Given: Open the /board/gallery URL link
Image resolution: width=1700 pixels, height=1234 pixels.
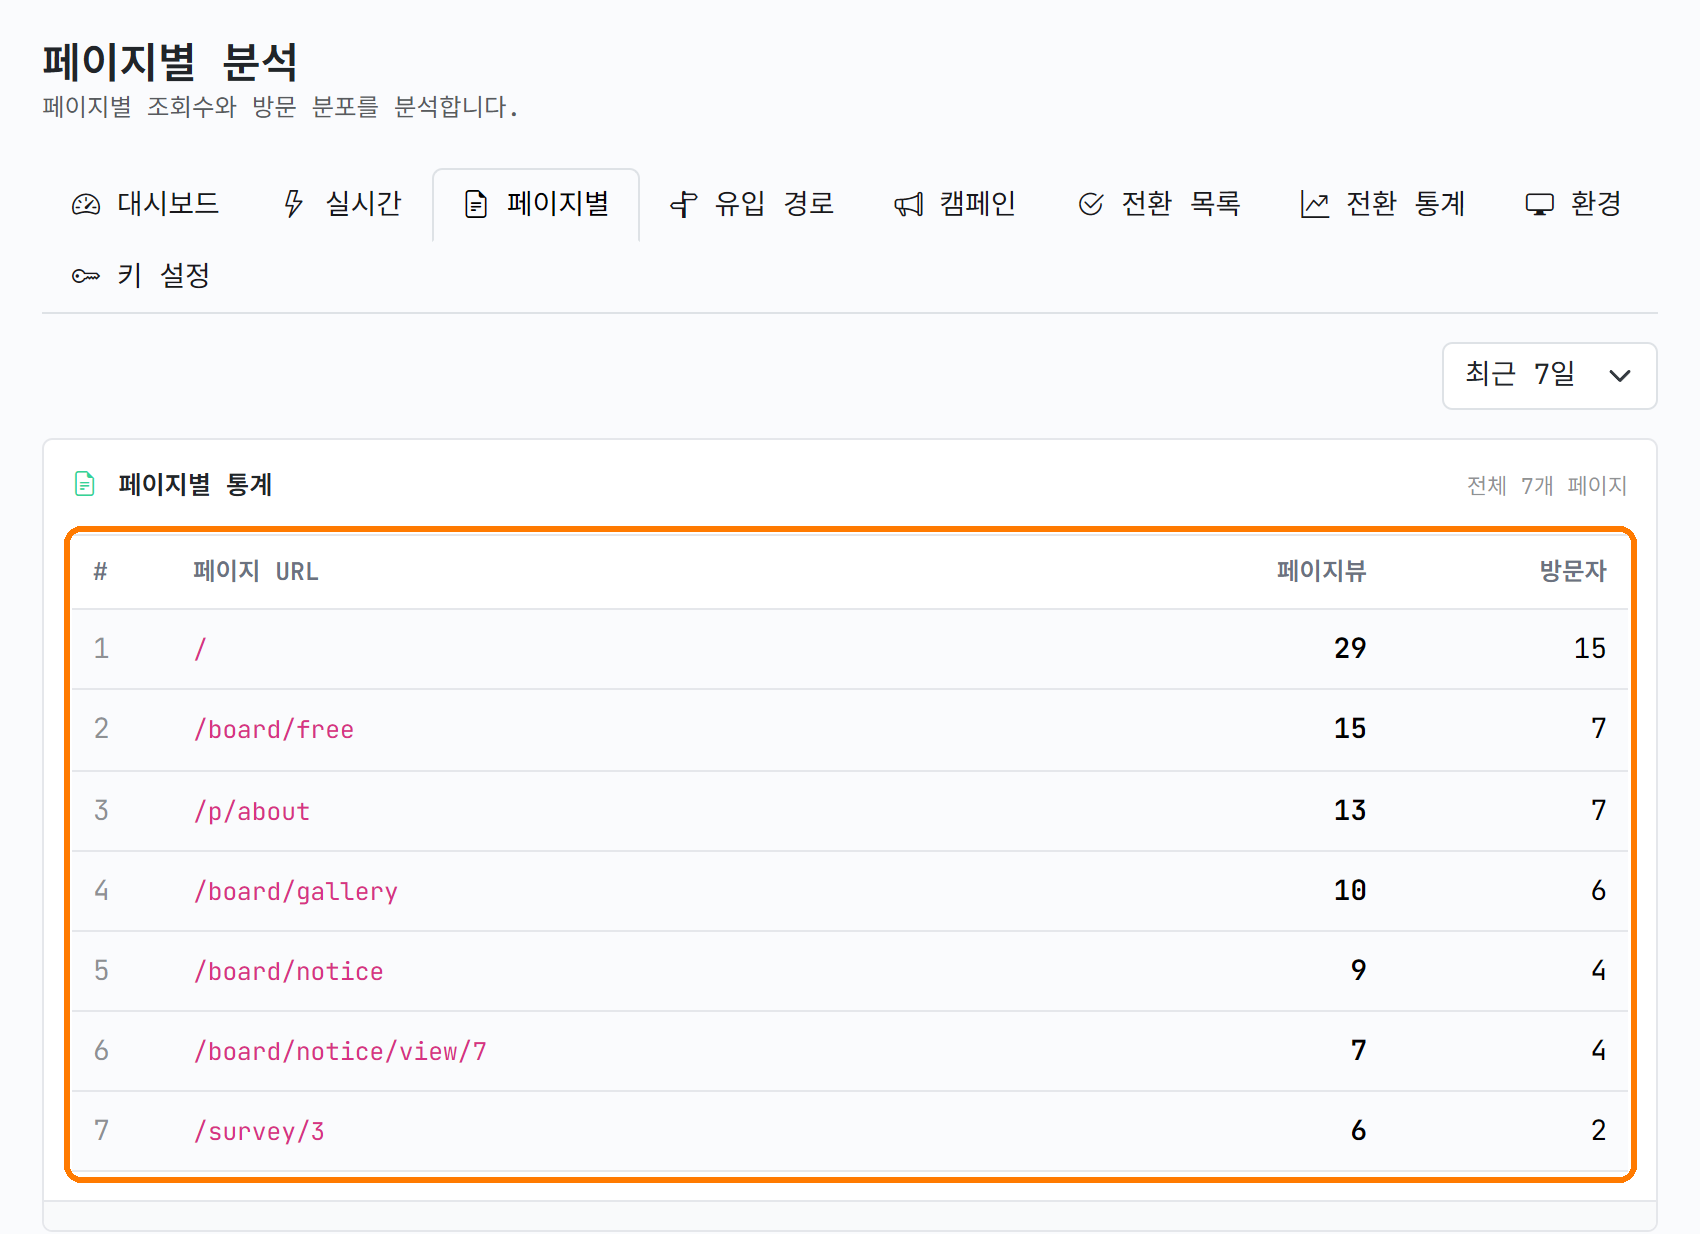Looking at the screenshot, I should tap(296, 892).
